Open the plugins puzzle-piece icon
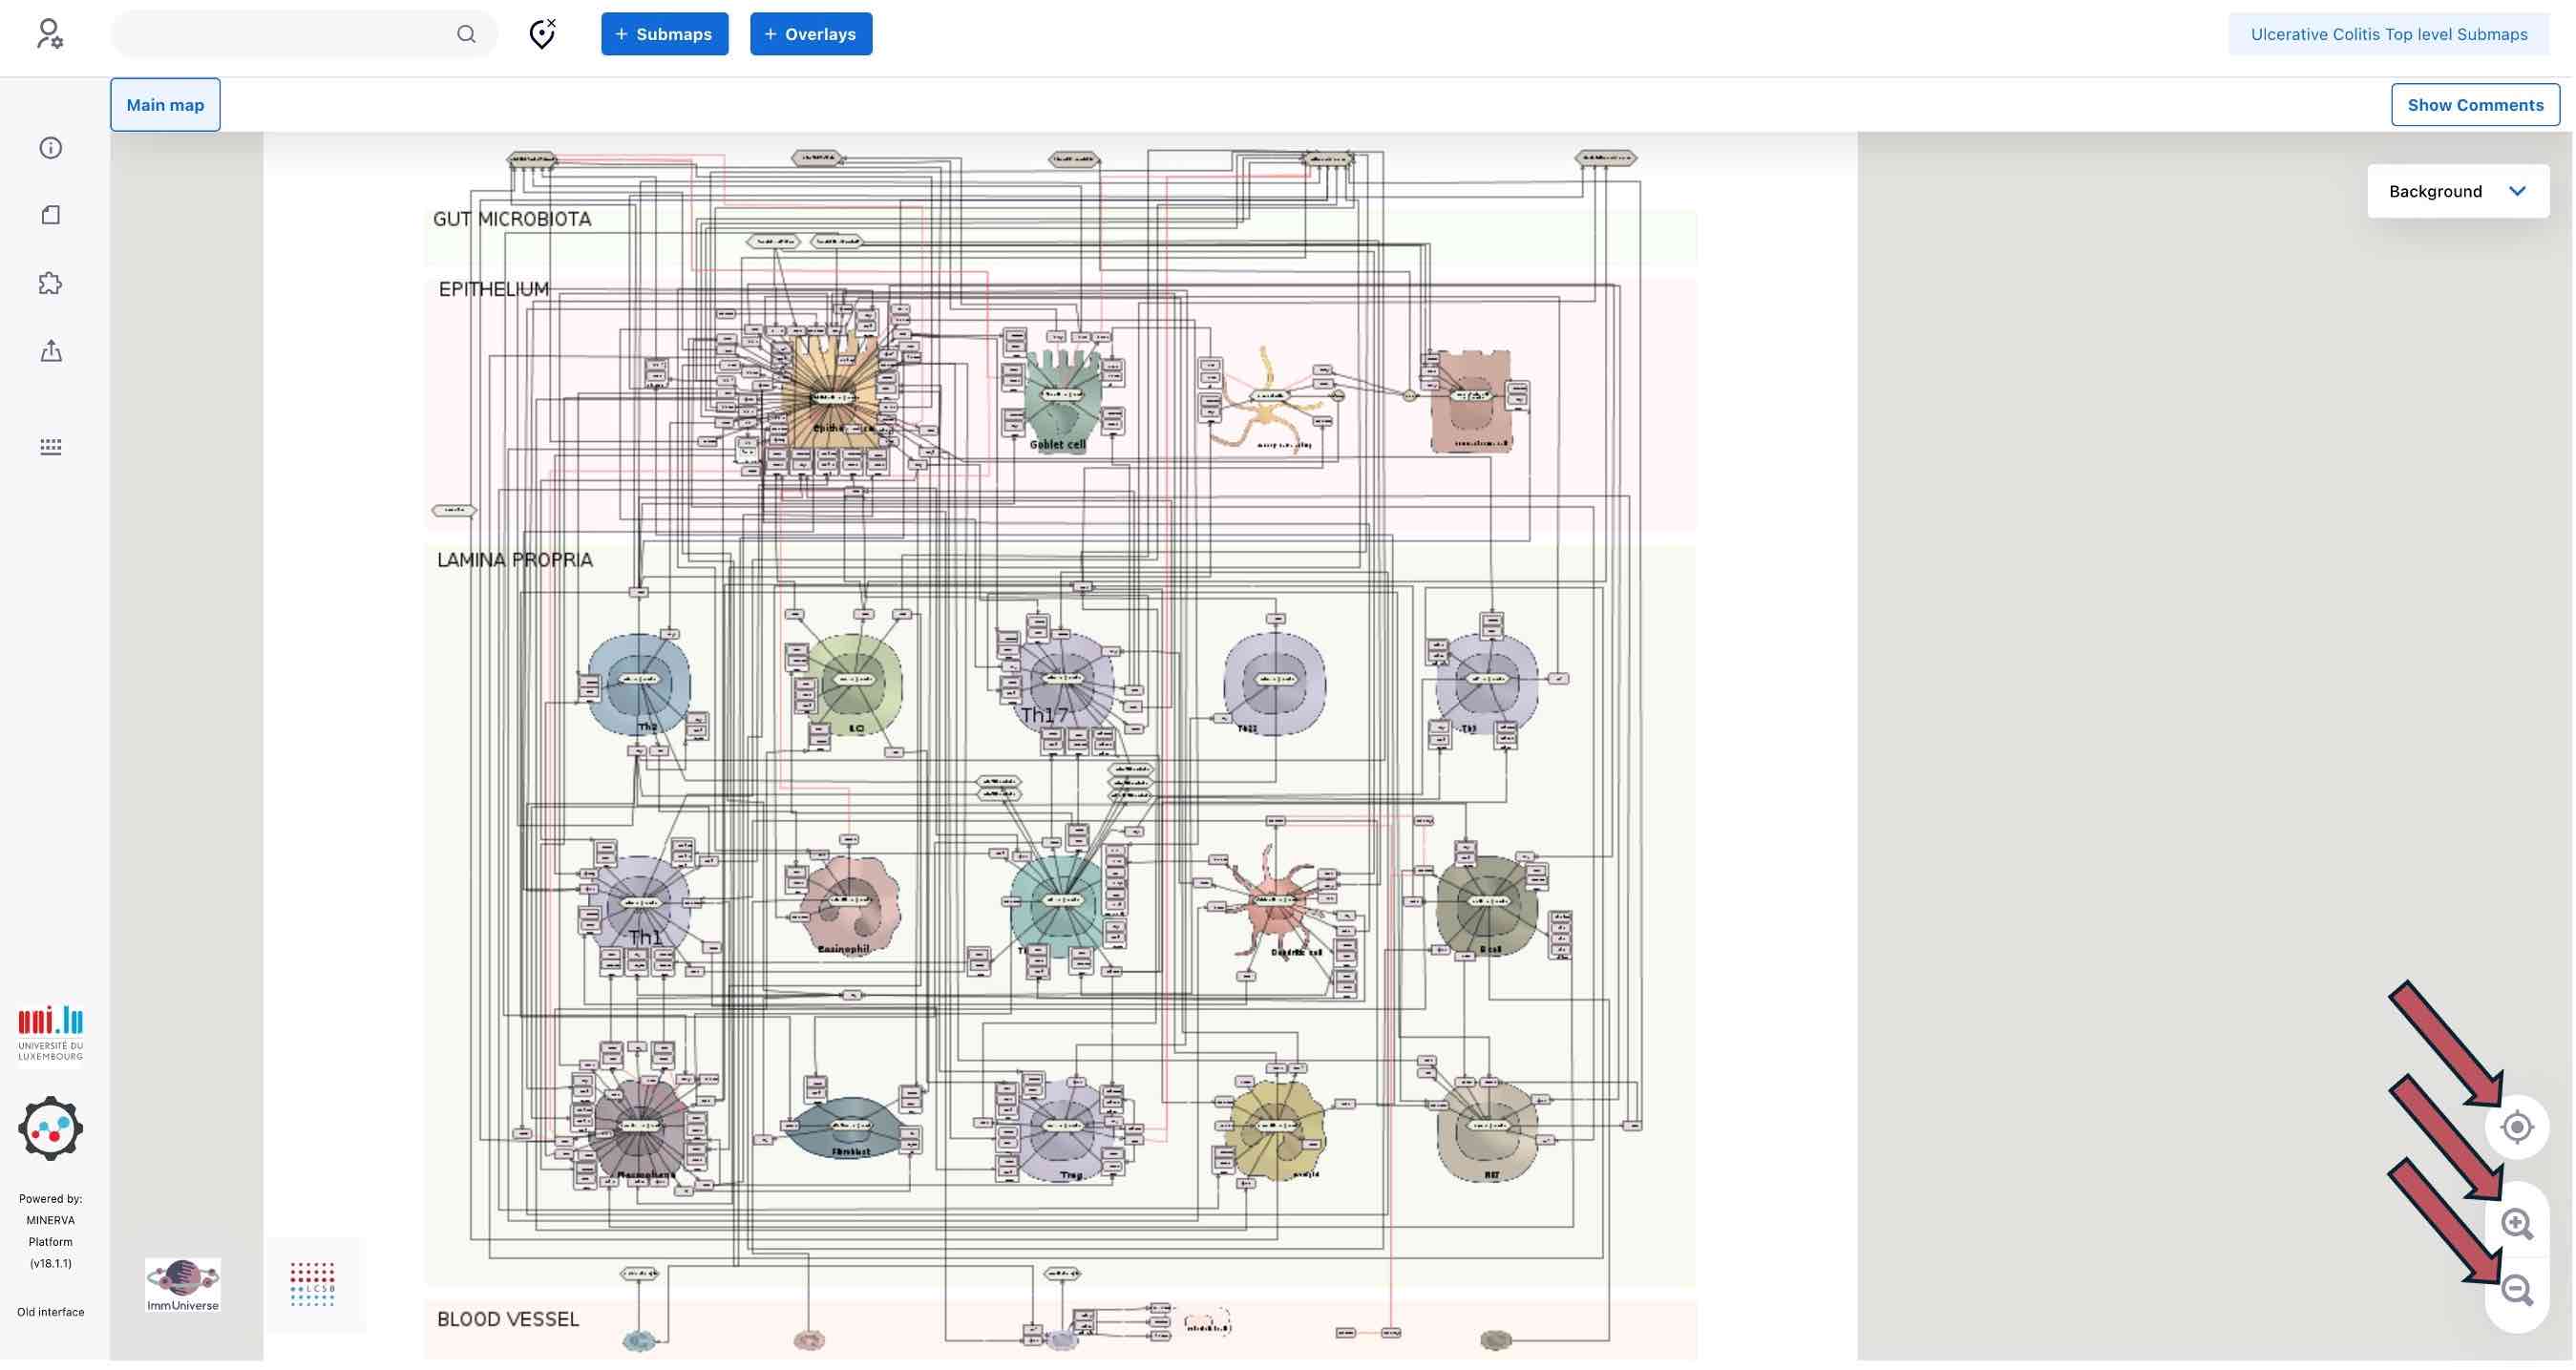The width and height of the screenshot is (2576, 1370). click(51, 283)
